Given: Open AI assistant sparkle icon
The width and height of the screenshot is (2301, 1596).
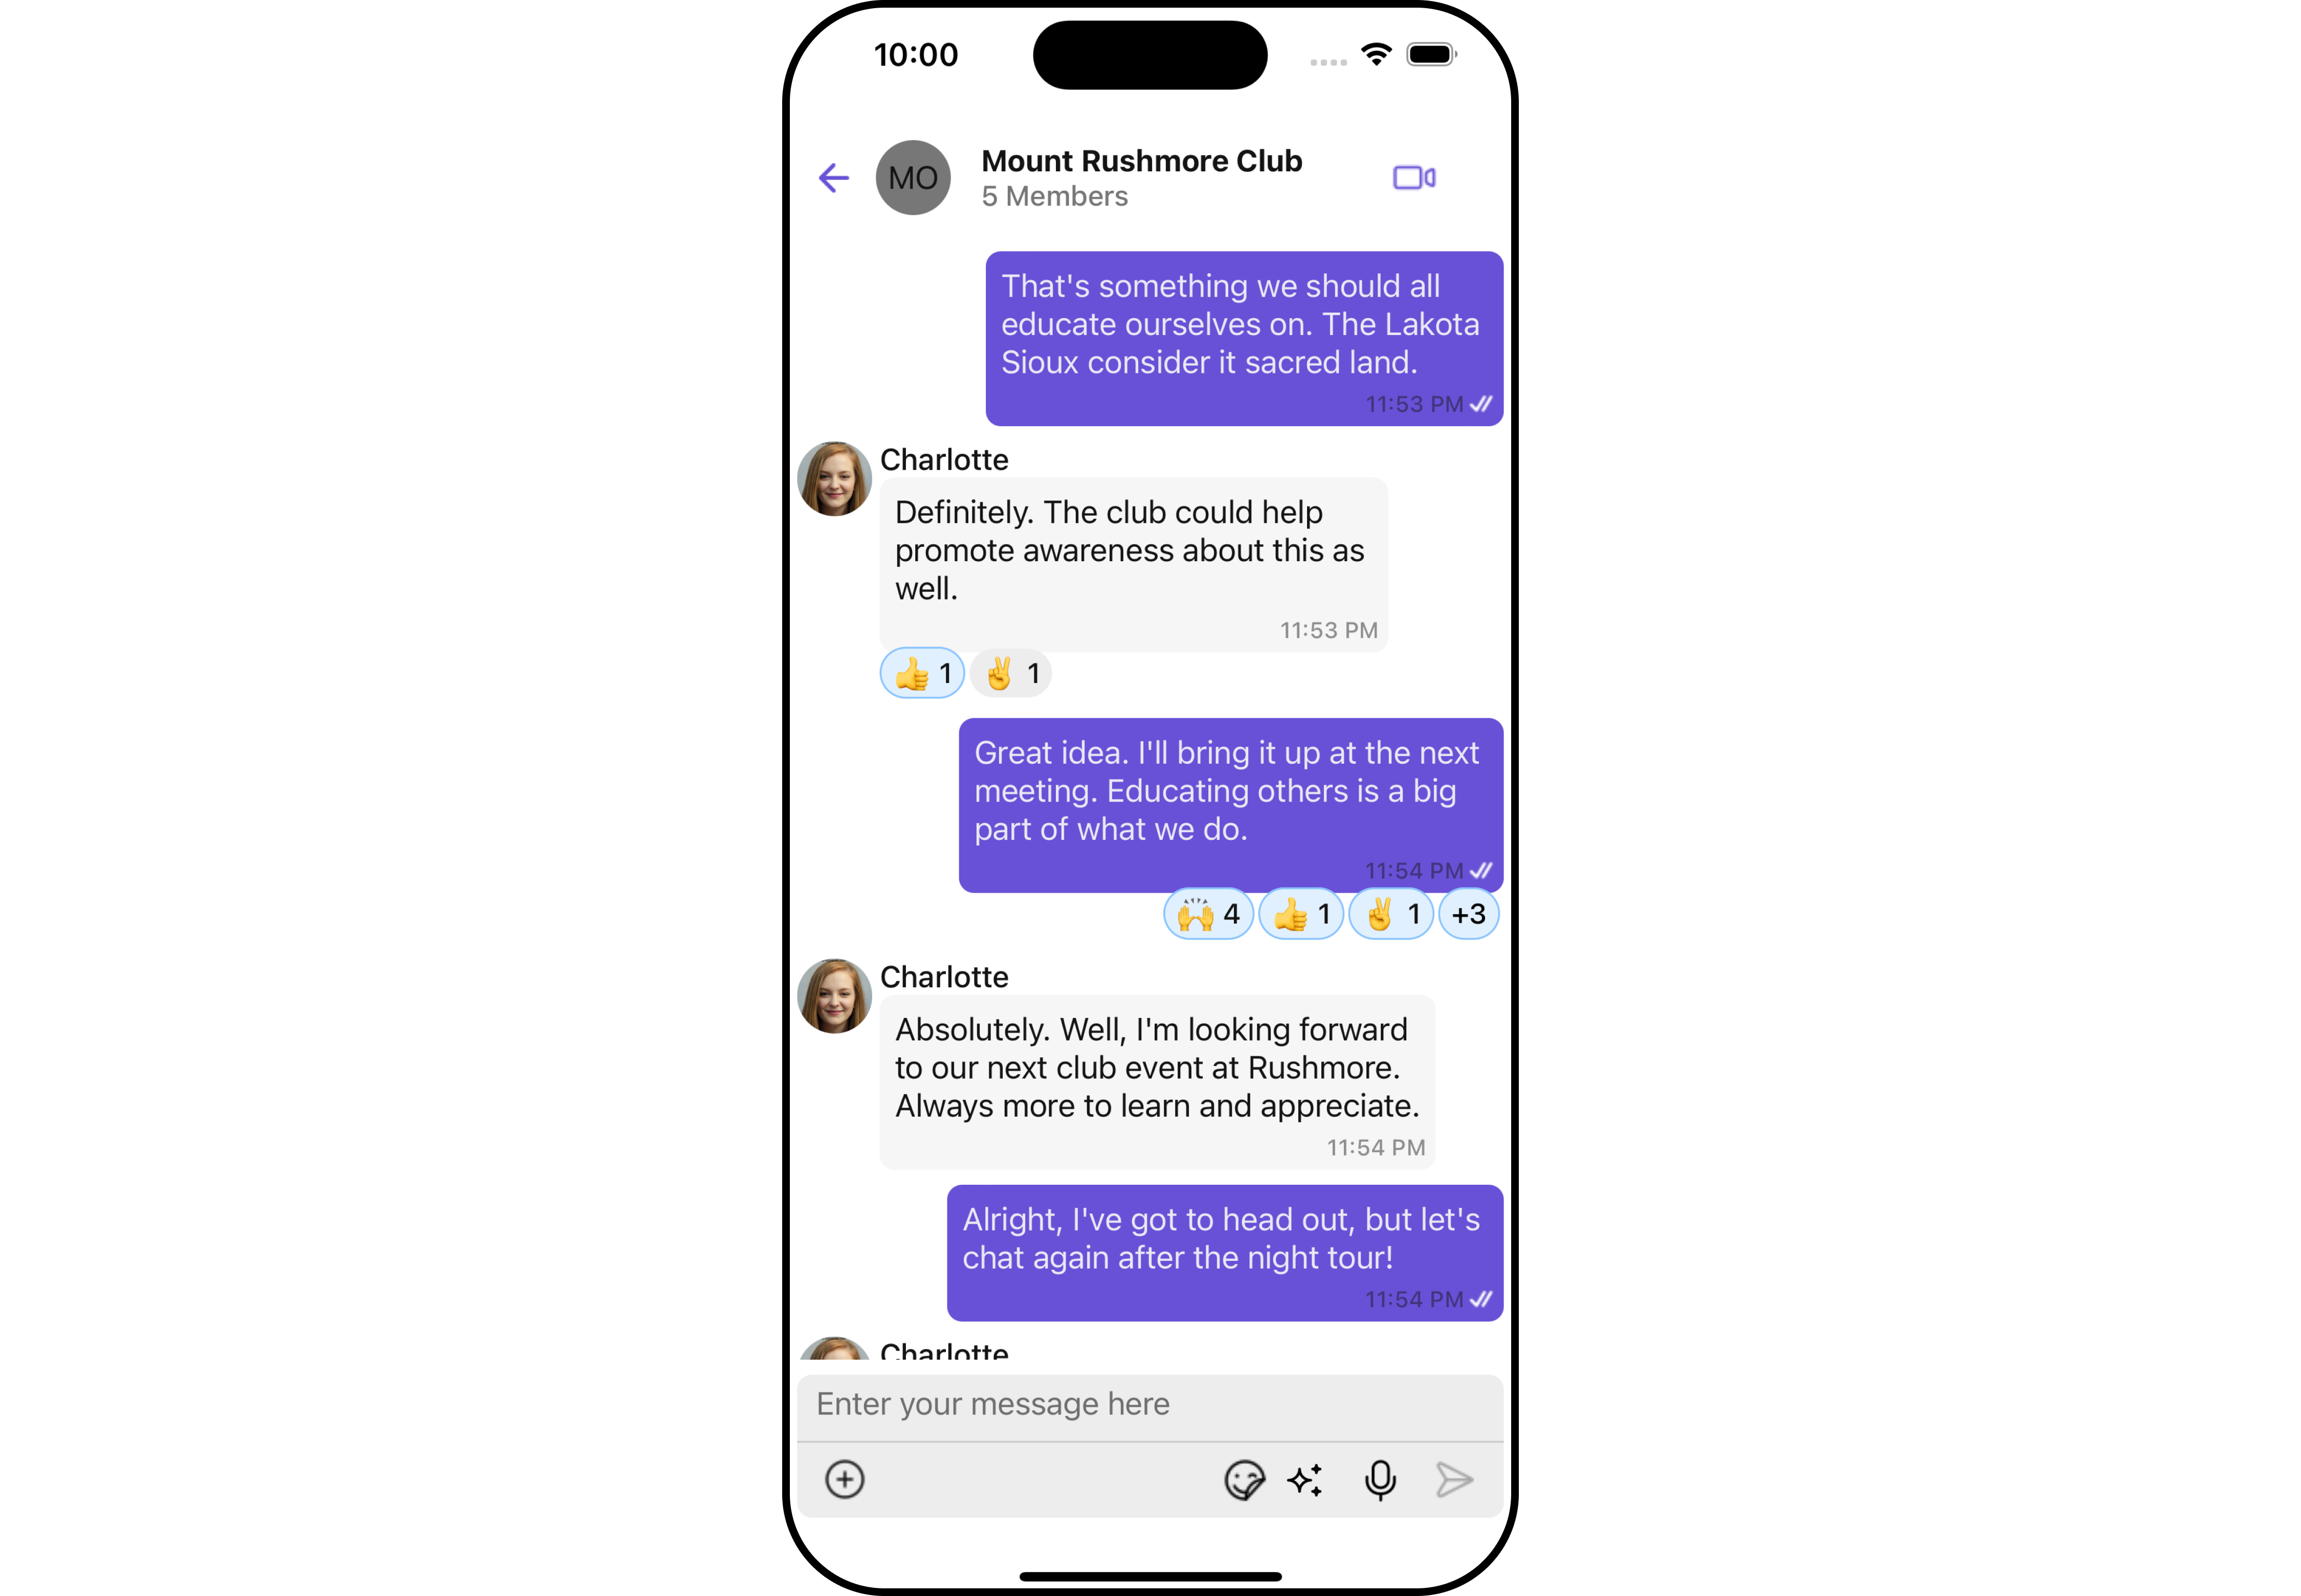Looking at the screenshot, I should (1305, 1480).
